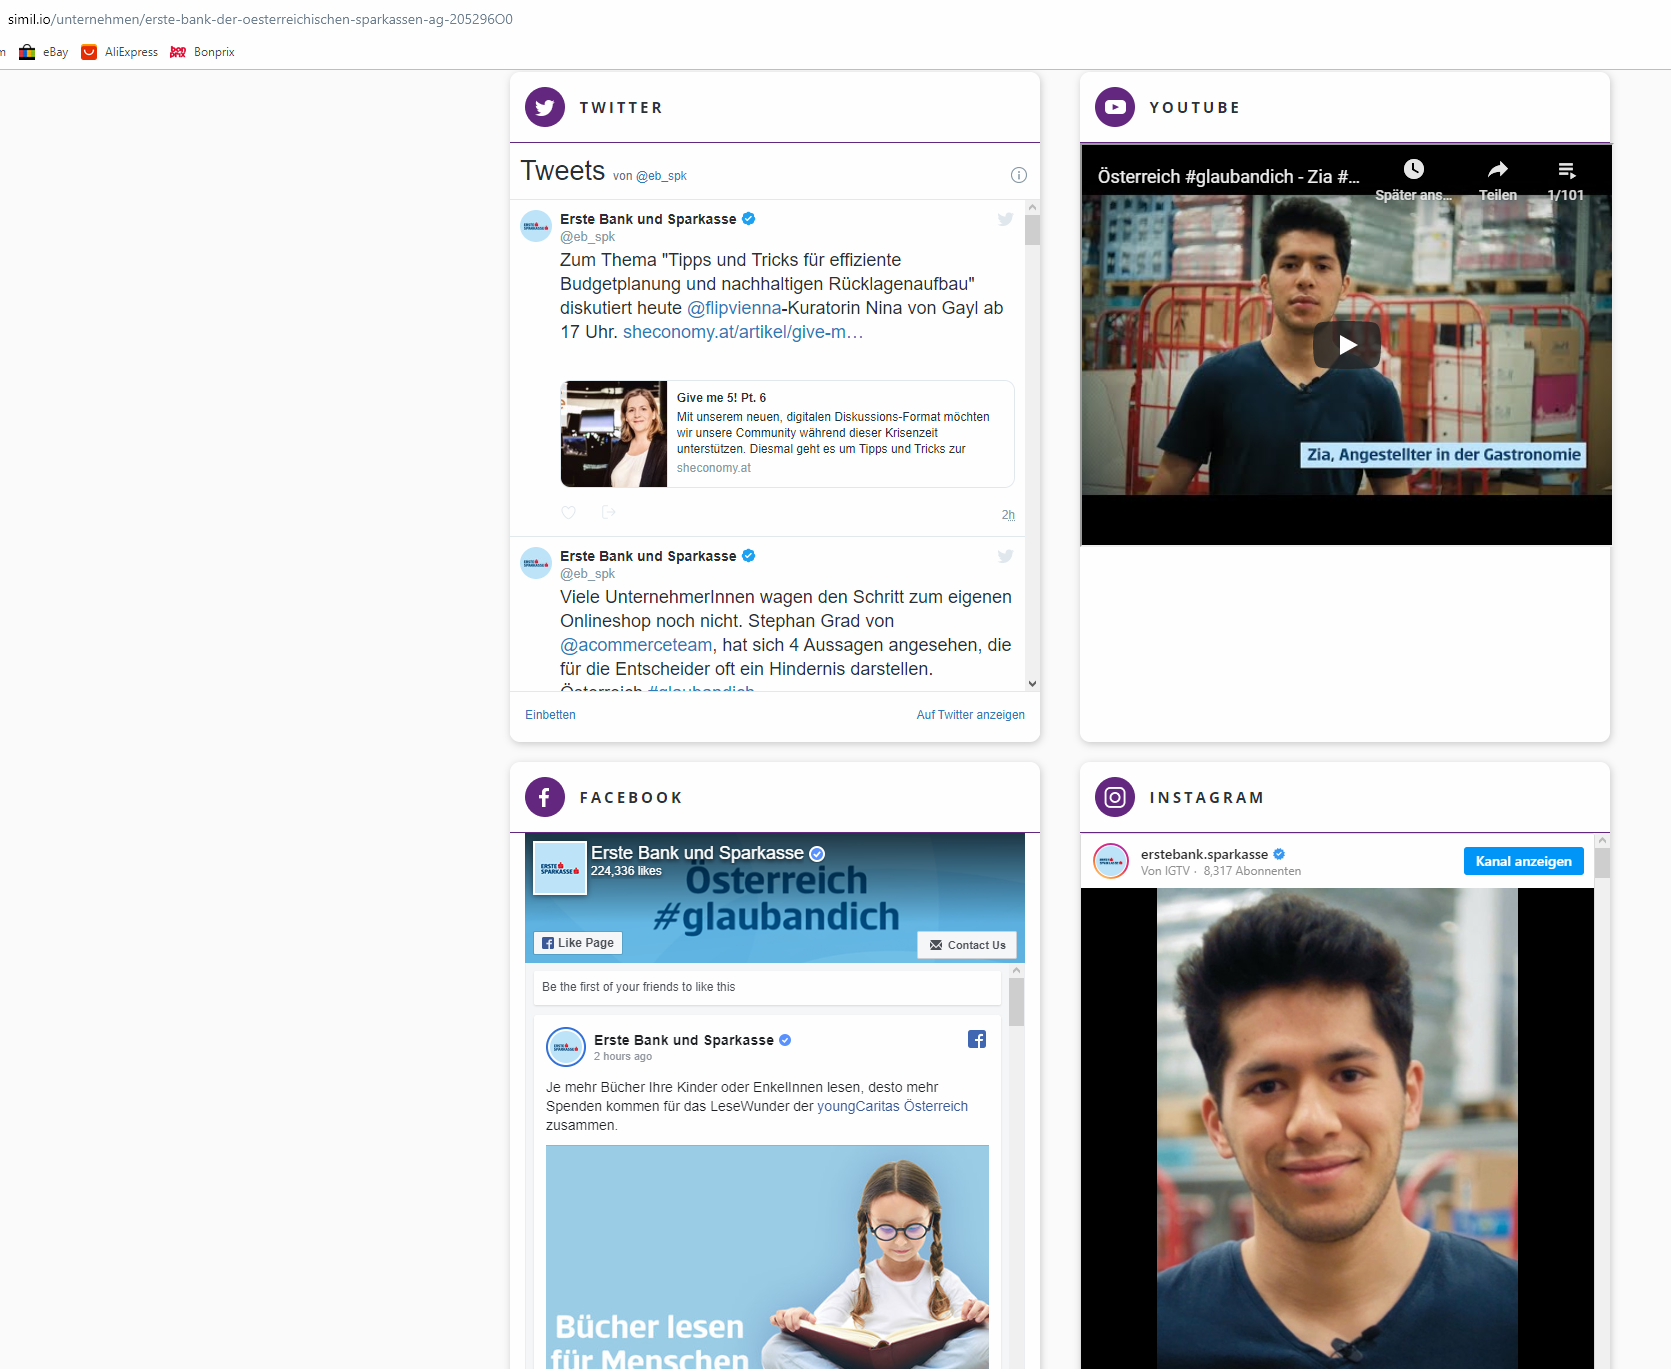Click the Twitter bird on second tweet

point(1005,556)
